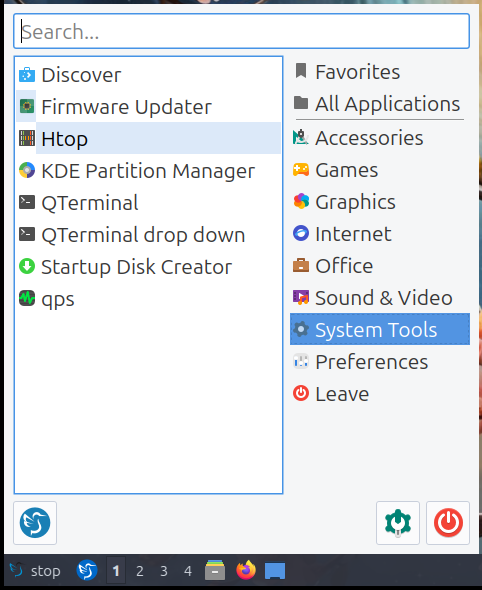Select the Favorites category
The width and height of the screenshot is (482, 590).
click(x=380, y=71)
